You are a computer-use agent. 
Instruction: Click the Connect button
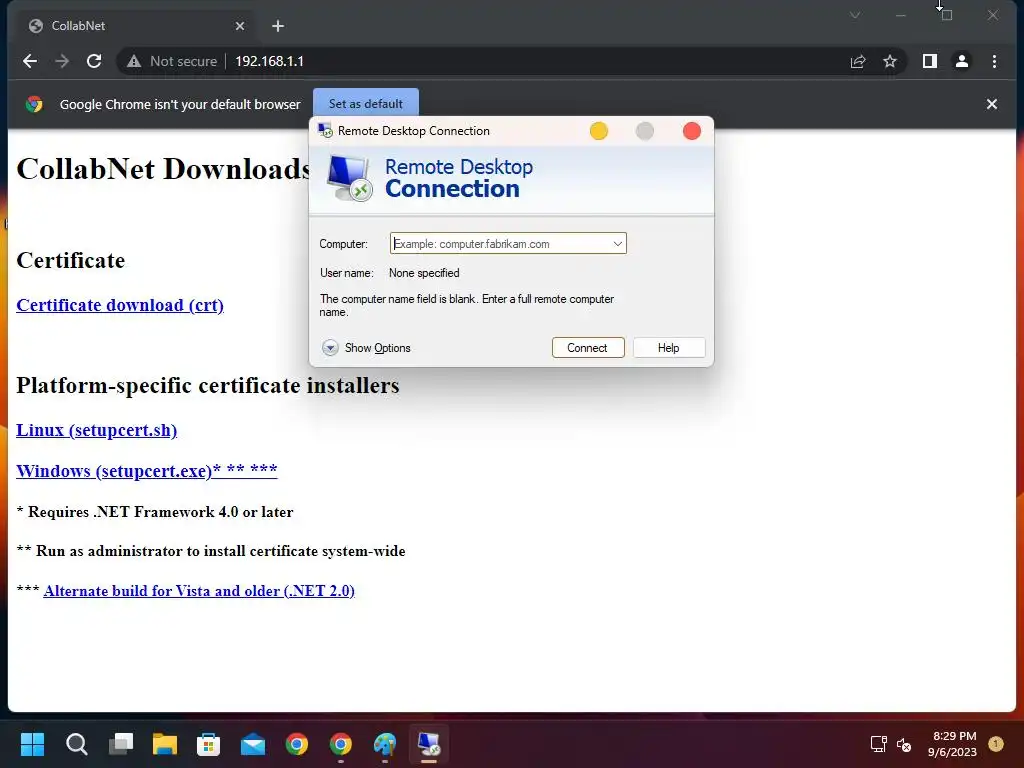tap(588, 348)
